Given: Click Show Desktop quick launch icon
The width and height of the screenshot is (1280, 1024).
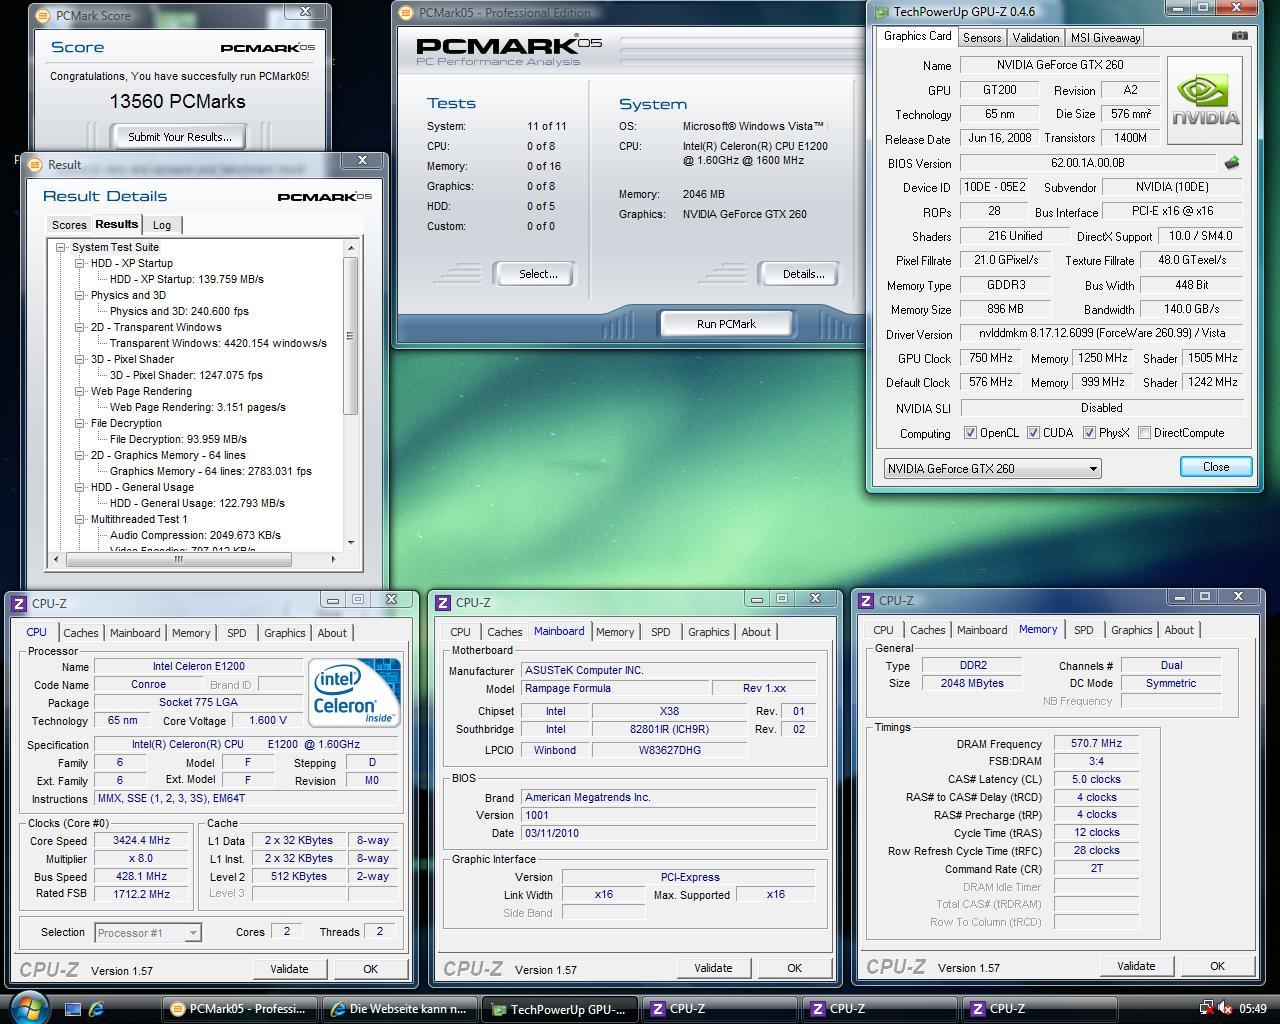Looking at the screenshot, I should (73, 1009).
